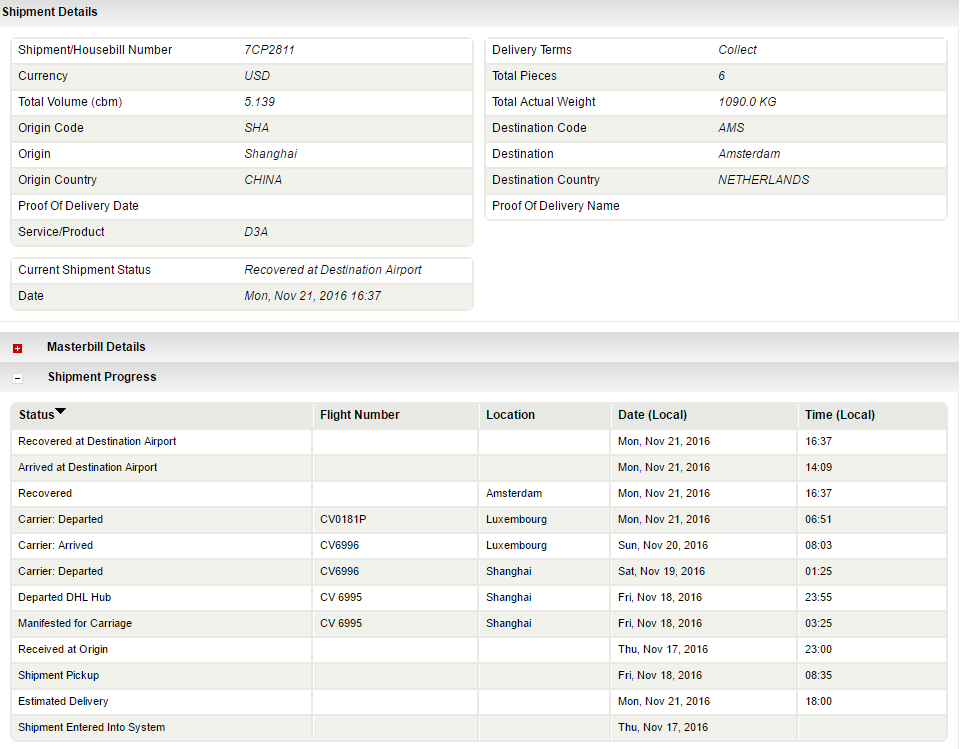Click the Destination Country NETHERLANDS value
Screen dimensions: 962x749
[763, 180]
